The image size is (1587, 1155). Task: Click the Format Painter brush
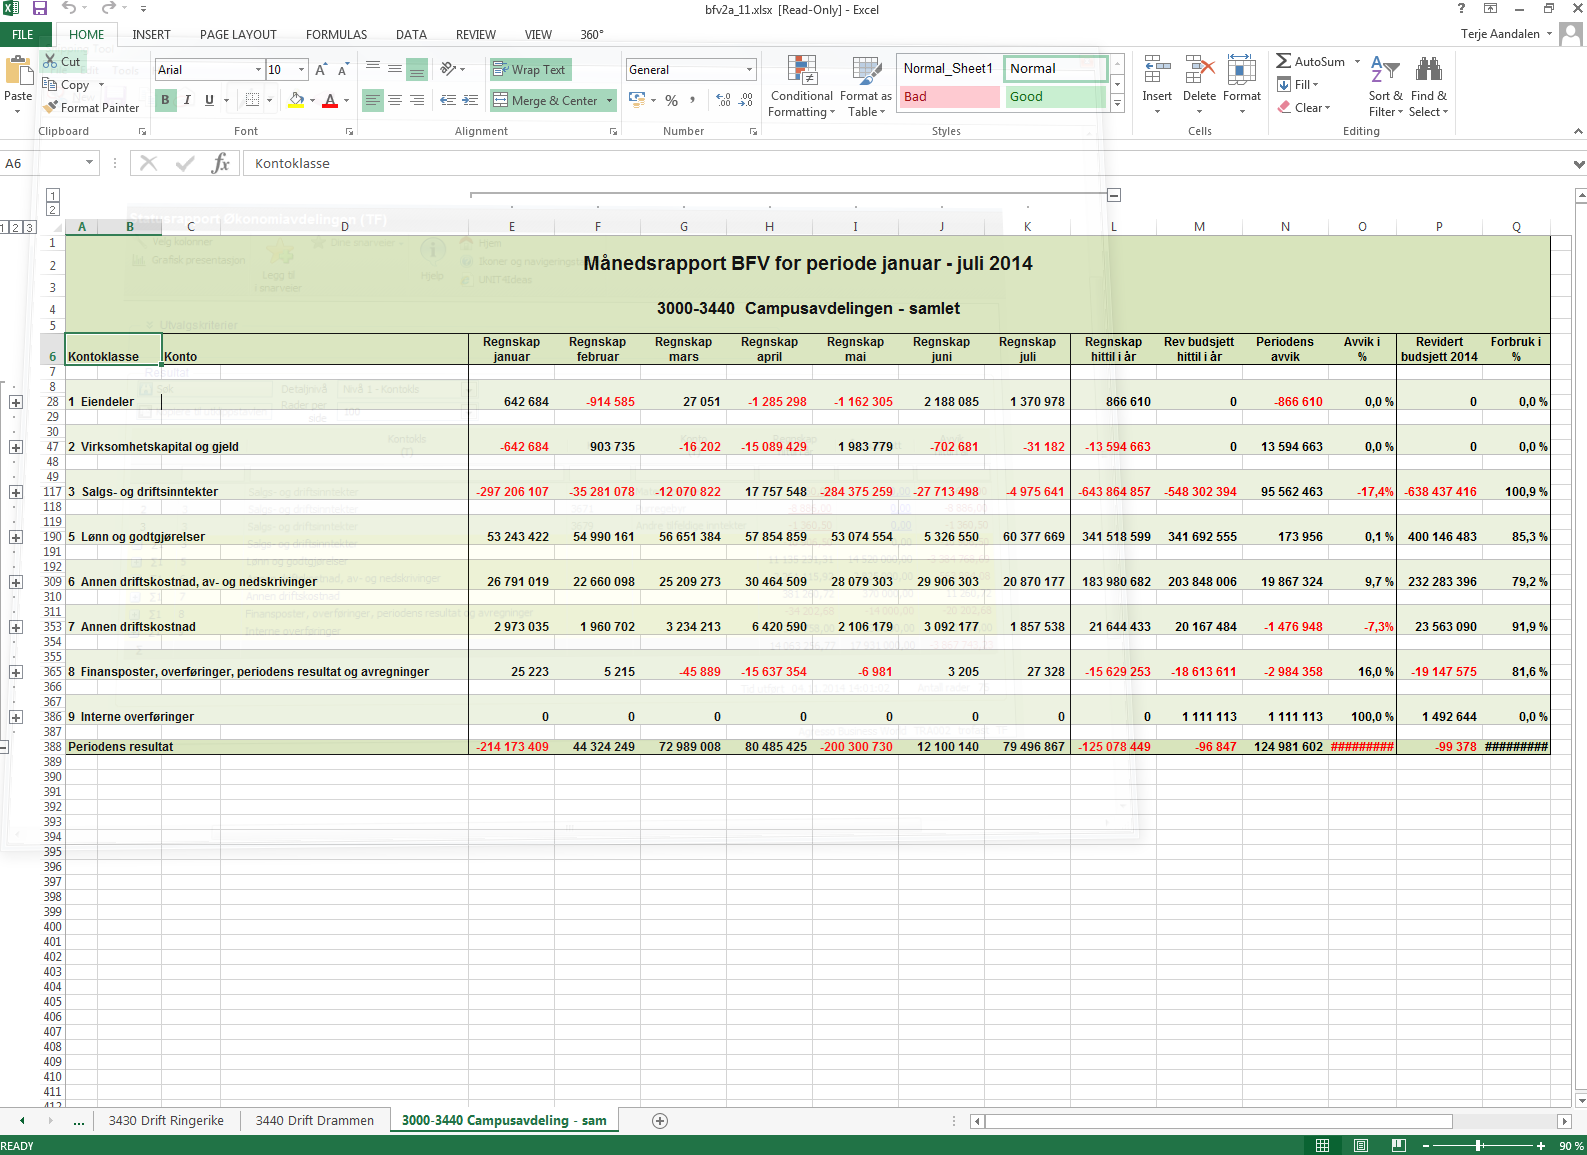(x=51, y=107)
